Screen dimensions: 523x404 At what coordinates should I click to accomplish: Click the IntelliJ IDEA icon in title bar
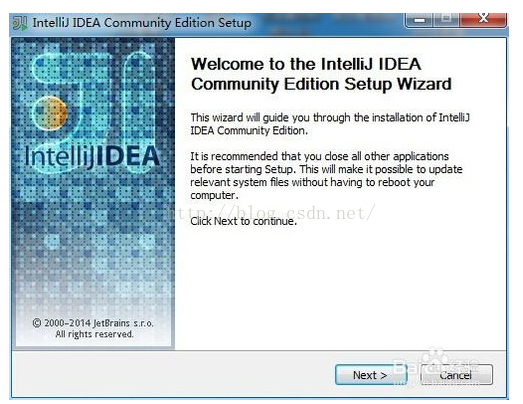pos(20,23)
